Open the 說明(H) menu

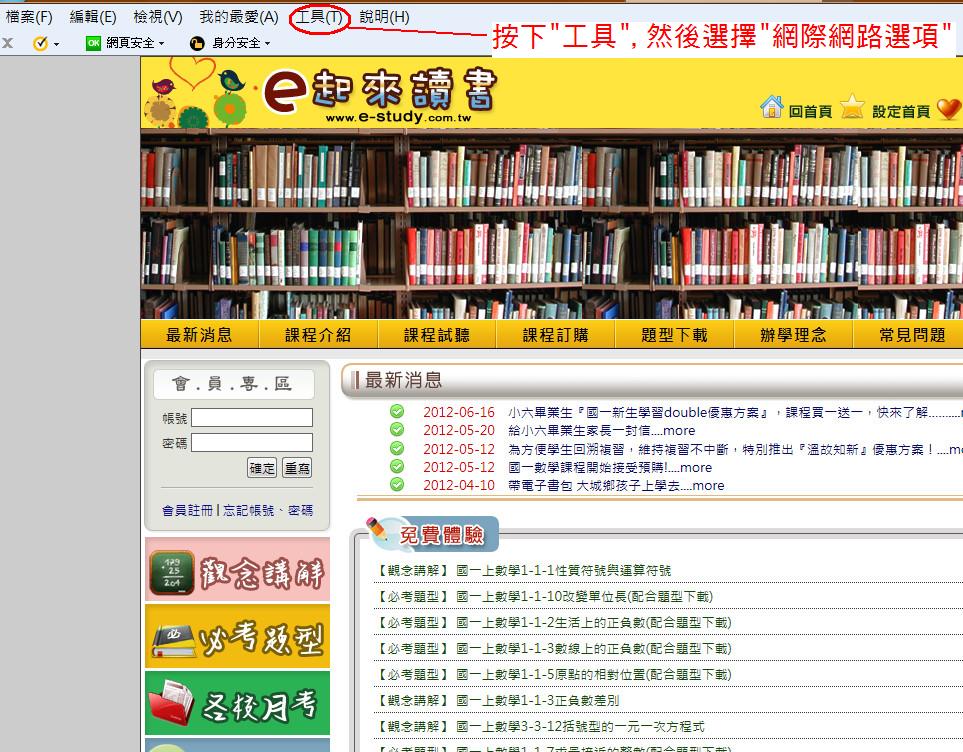click(384, 17)
